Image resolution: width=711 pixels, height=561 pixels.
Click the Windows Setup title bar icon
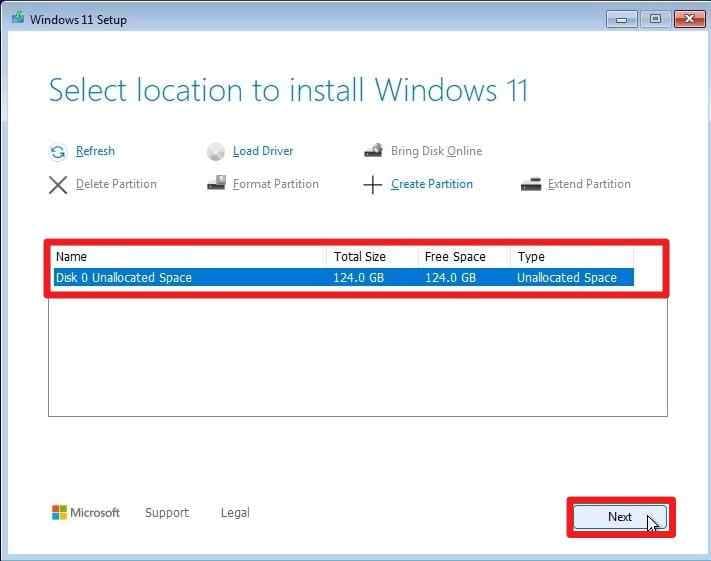(x=18, y=17)
